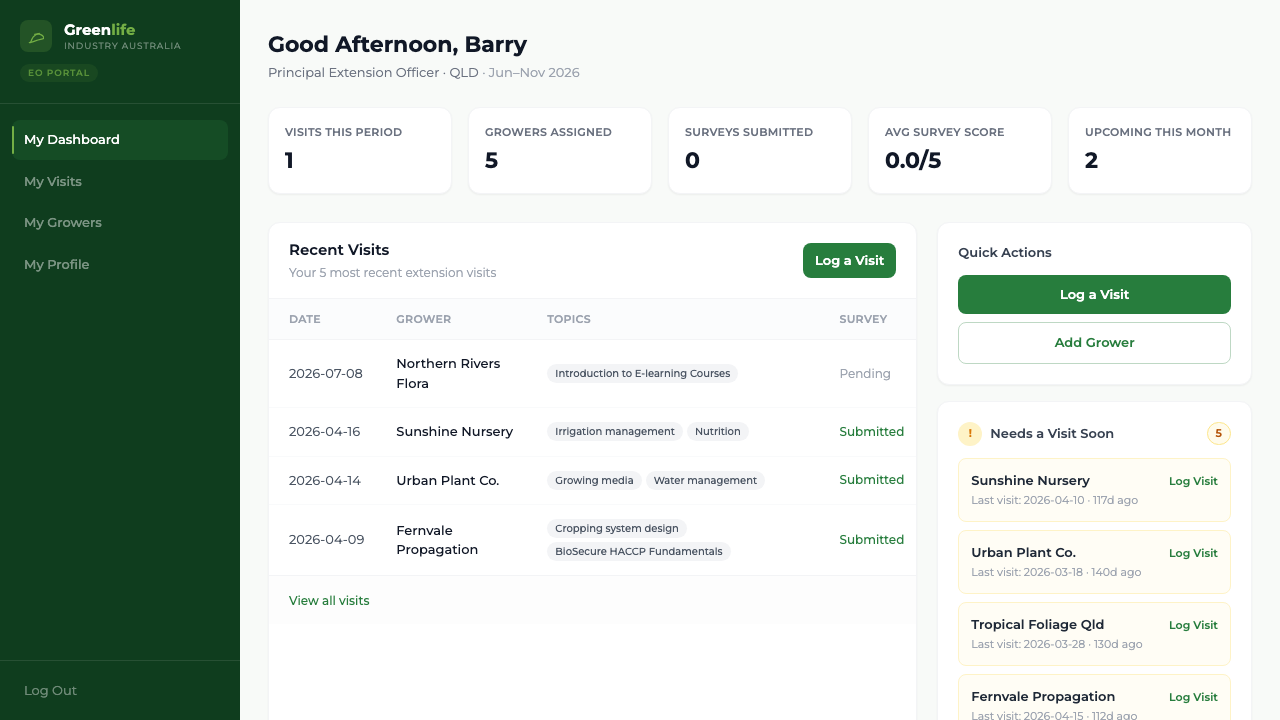The image size is (1280, 720).
Task: Click the Water management topic tag
Action: tap(705, 481)
